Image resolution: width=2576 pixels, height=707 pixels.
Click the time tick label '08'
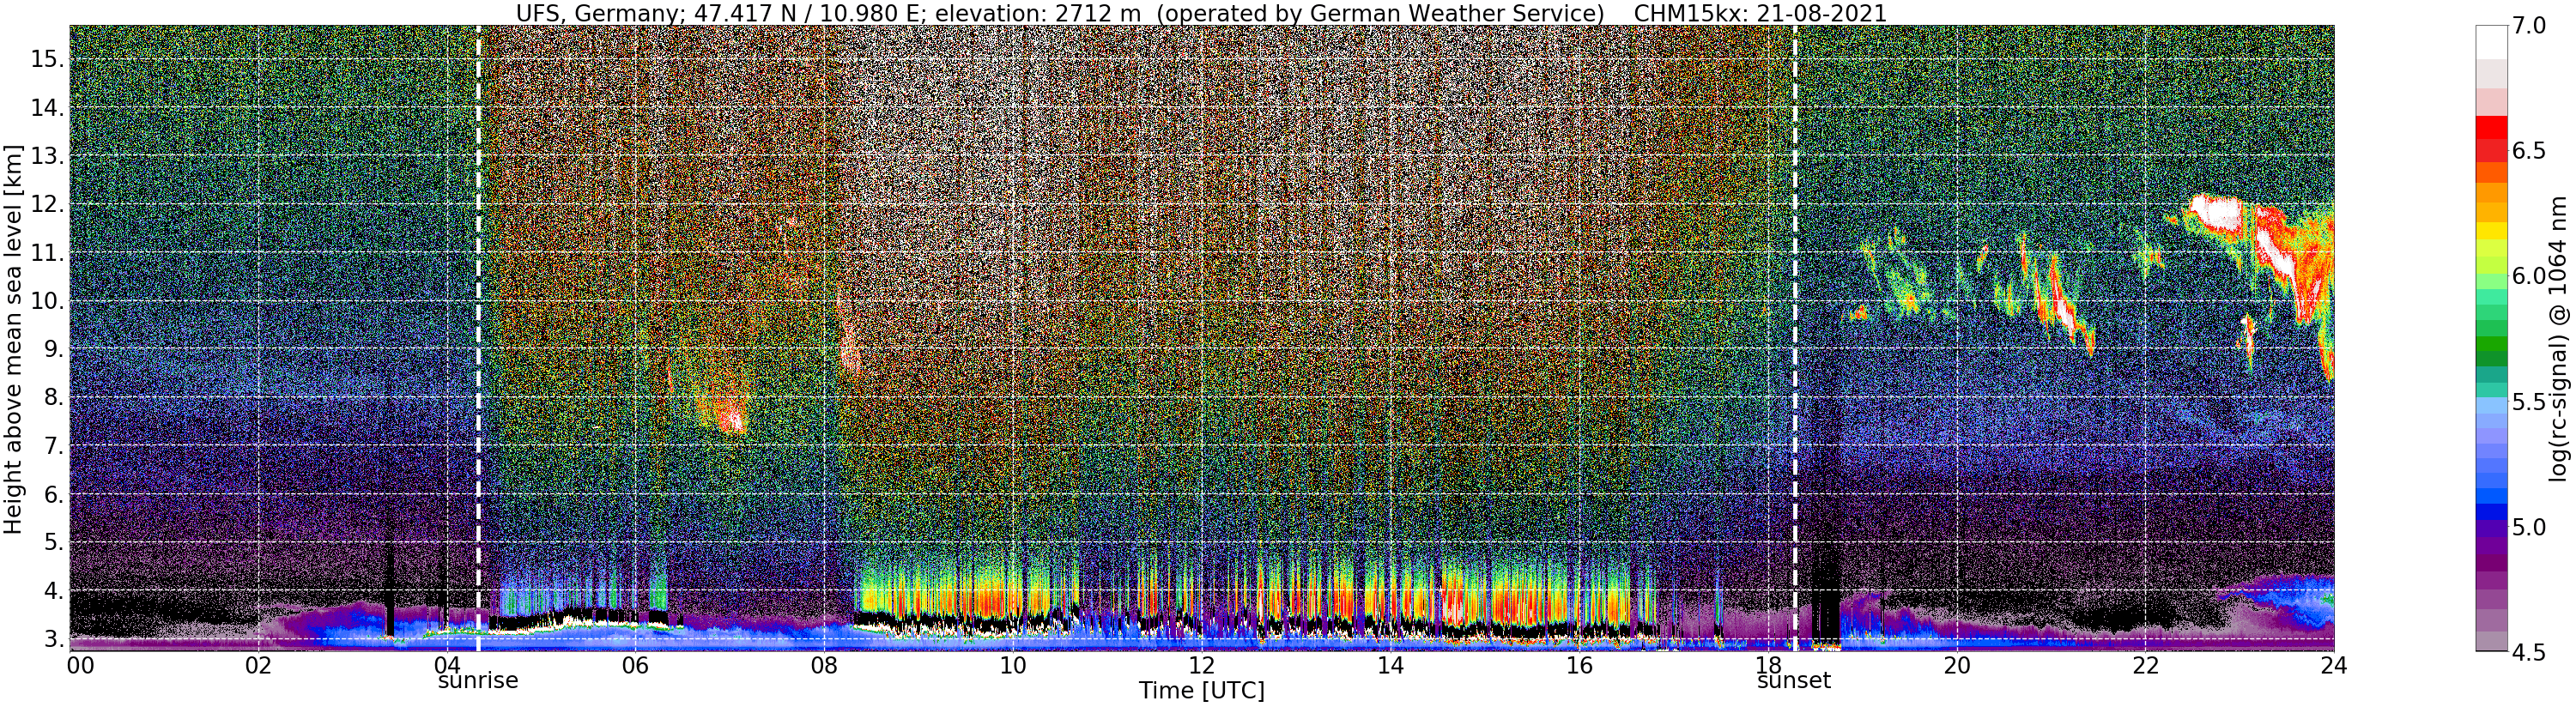[824, 665]
